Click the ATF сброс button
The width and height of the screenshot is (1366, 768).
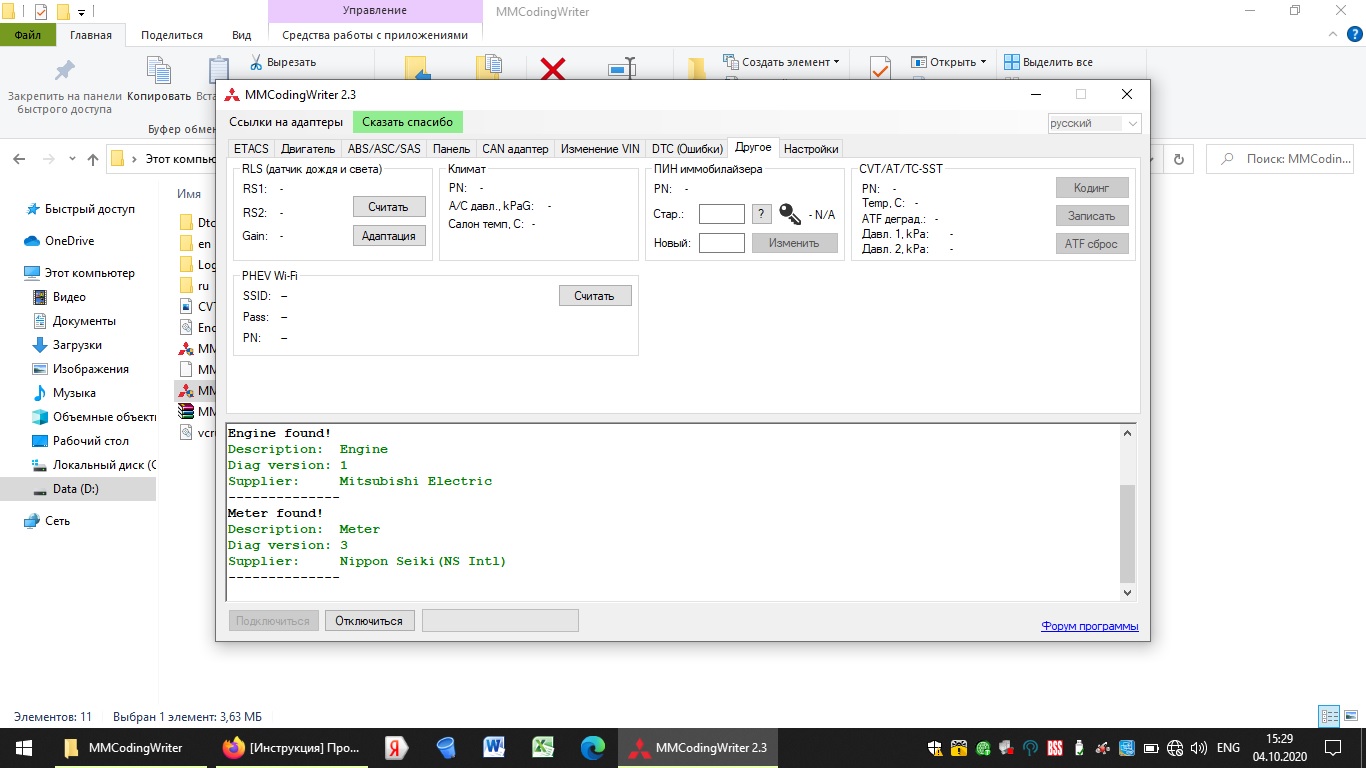click(x=1092, y=244)
